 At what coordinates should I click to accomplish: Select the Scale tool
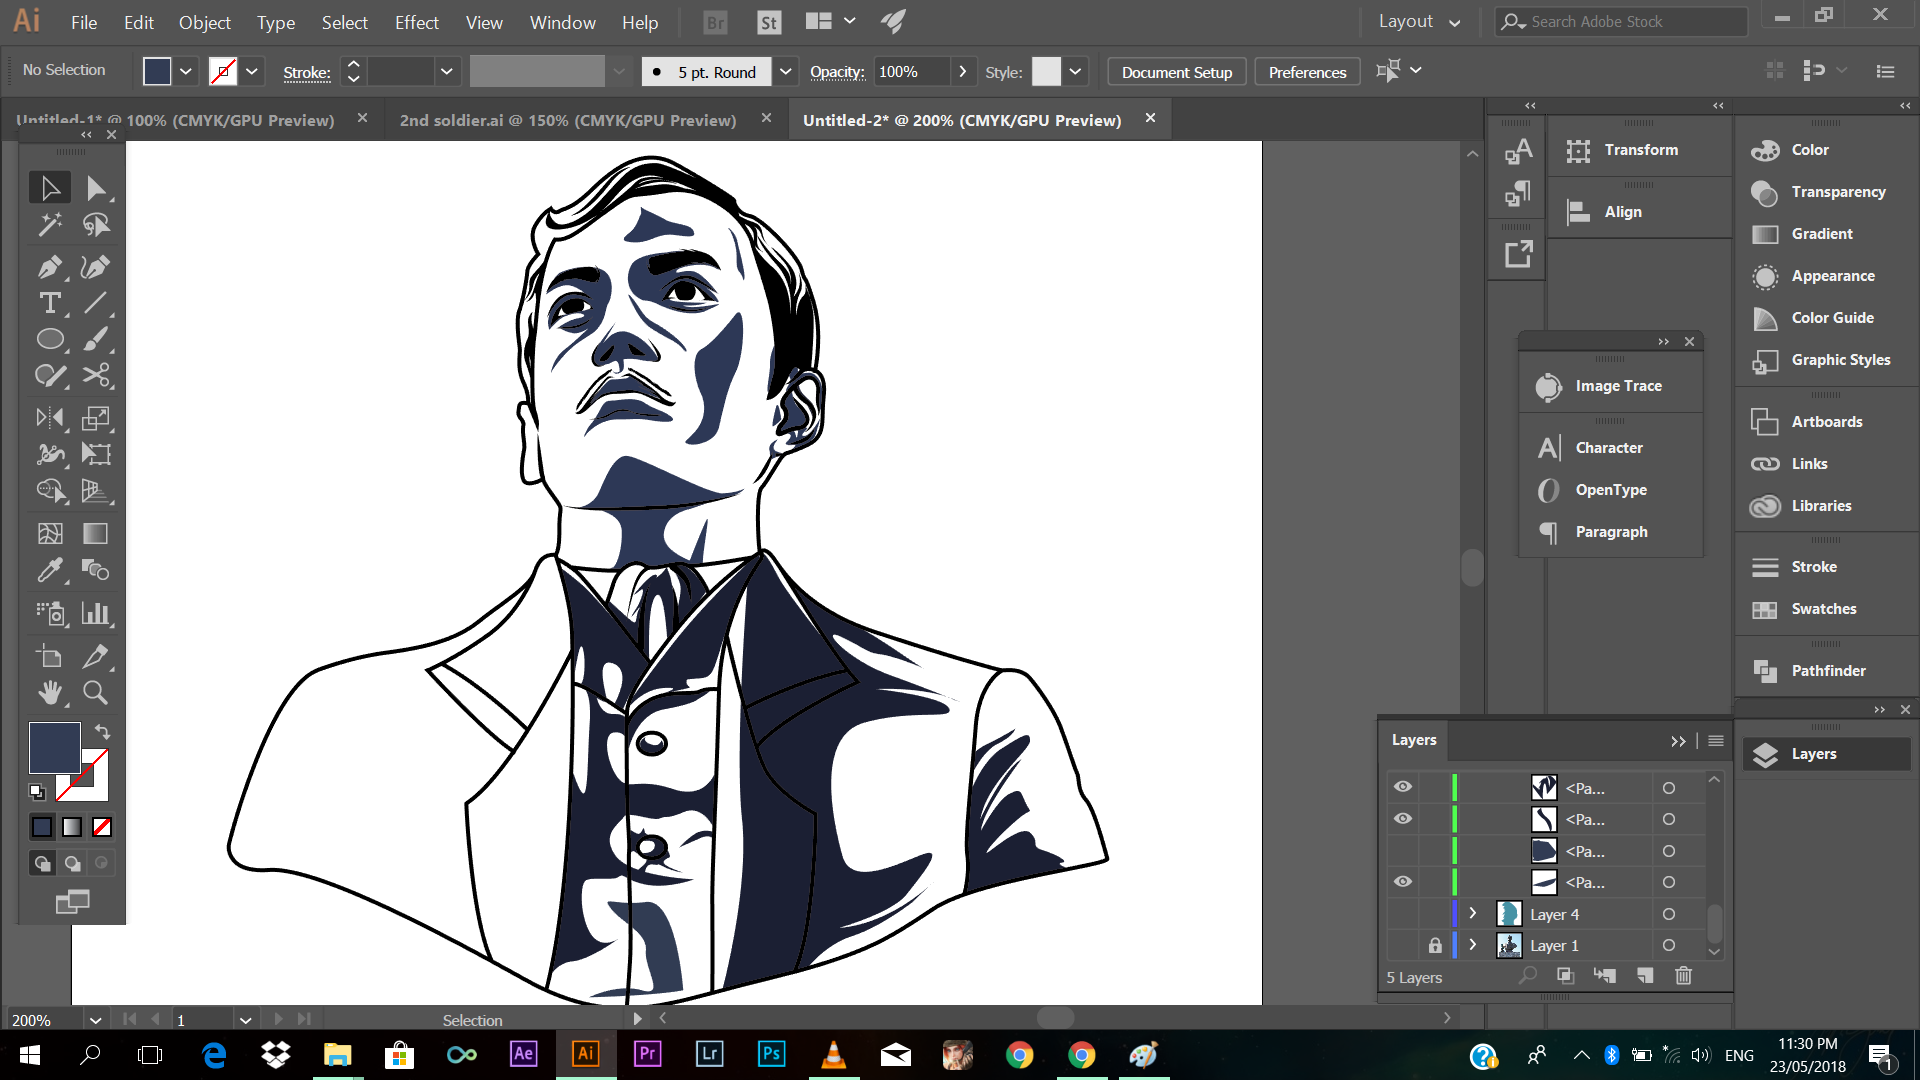[x=96, y=418]
